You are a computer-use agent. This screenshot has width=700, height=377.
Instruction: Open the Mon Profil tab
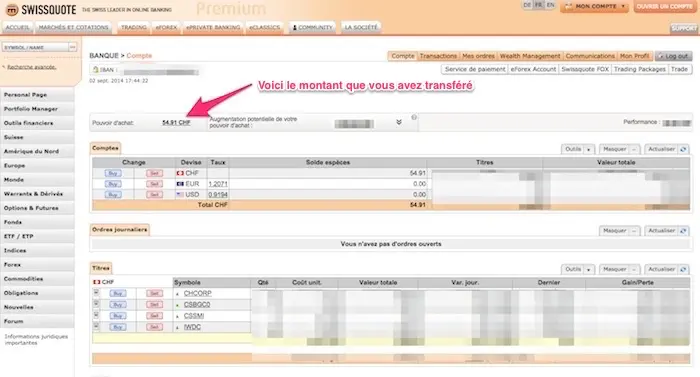(x=634, y=56)
